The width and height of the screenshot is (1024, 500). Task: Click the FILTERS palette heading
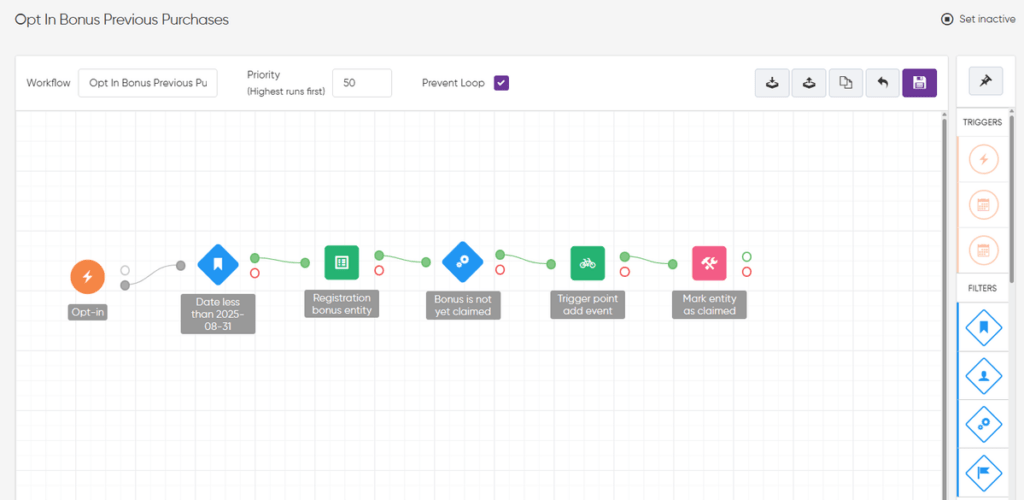983,288
